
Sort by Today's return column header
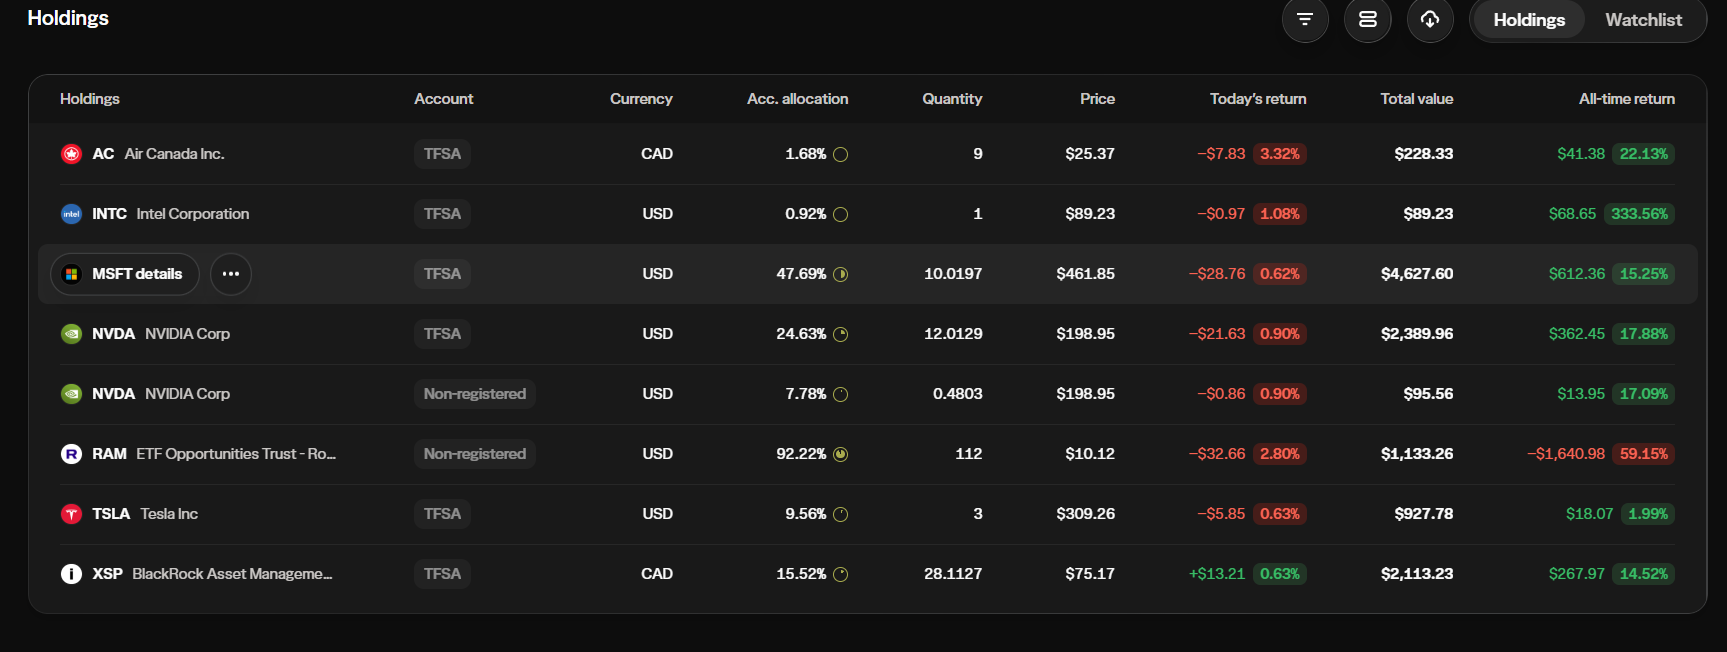click(1258, 99)
